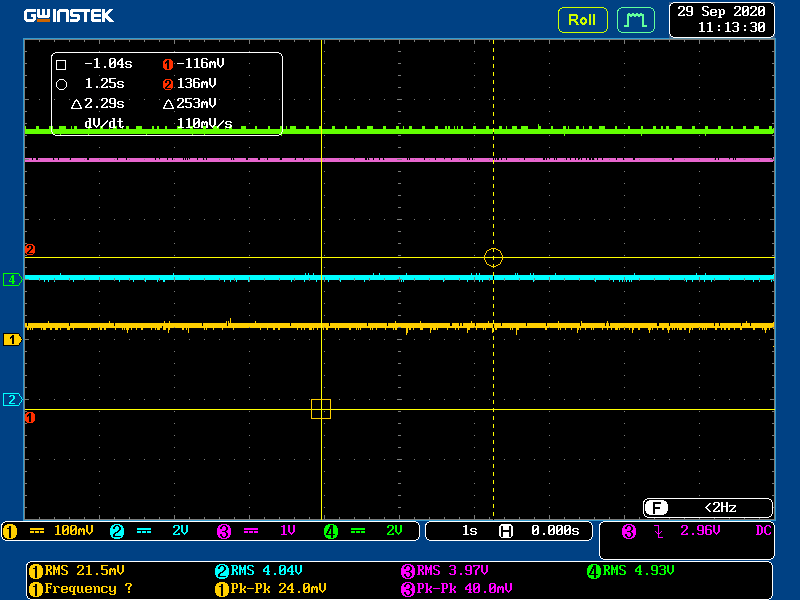Image resolution: width=800 pixels, height=600 pixels.
Task: Click the circle cursor intersection marker
Action: [x=493, y=258]
